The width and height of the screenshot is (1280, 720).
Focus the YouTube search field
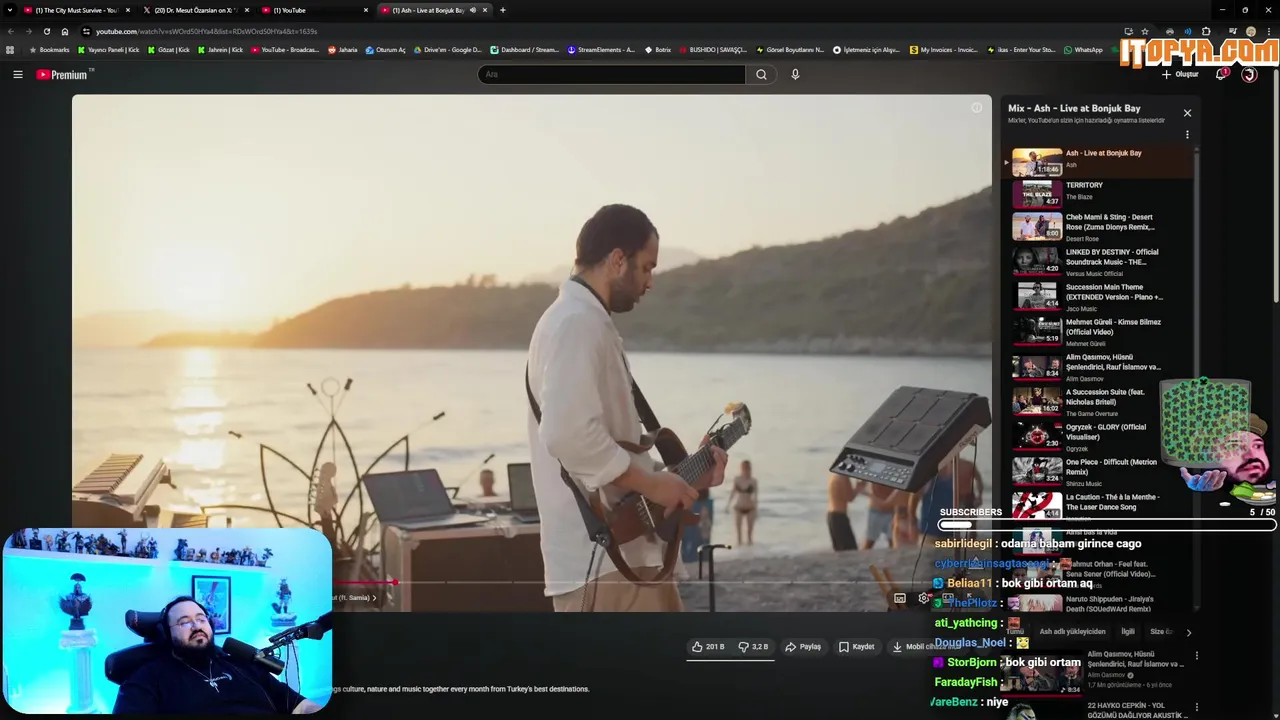611,74
